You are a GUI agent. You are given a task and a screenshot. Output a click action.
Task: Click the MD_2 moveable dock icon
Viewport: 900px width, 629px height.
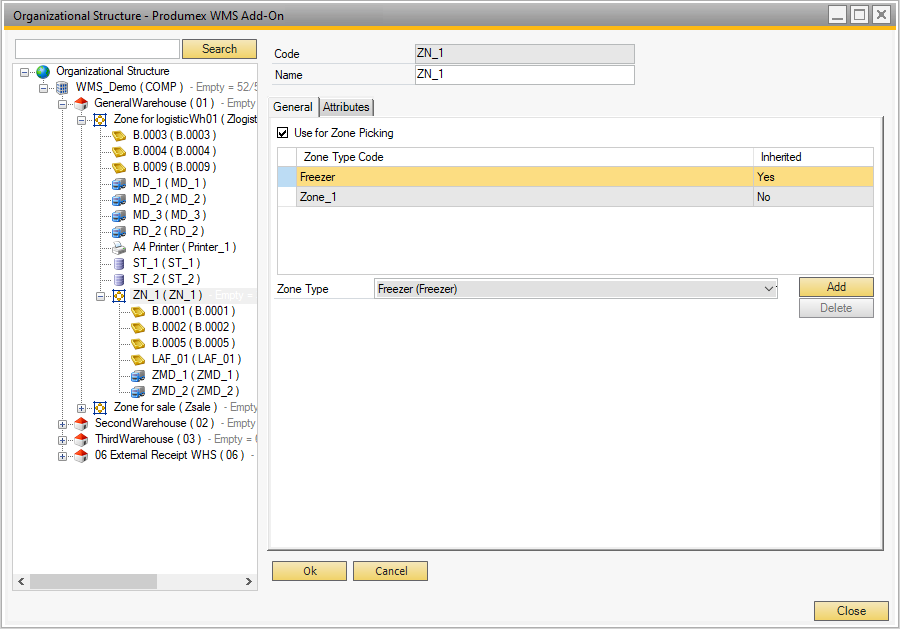119,199
